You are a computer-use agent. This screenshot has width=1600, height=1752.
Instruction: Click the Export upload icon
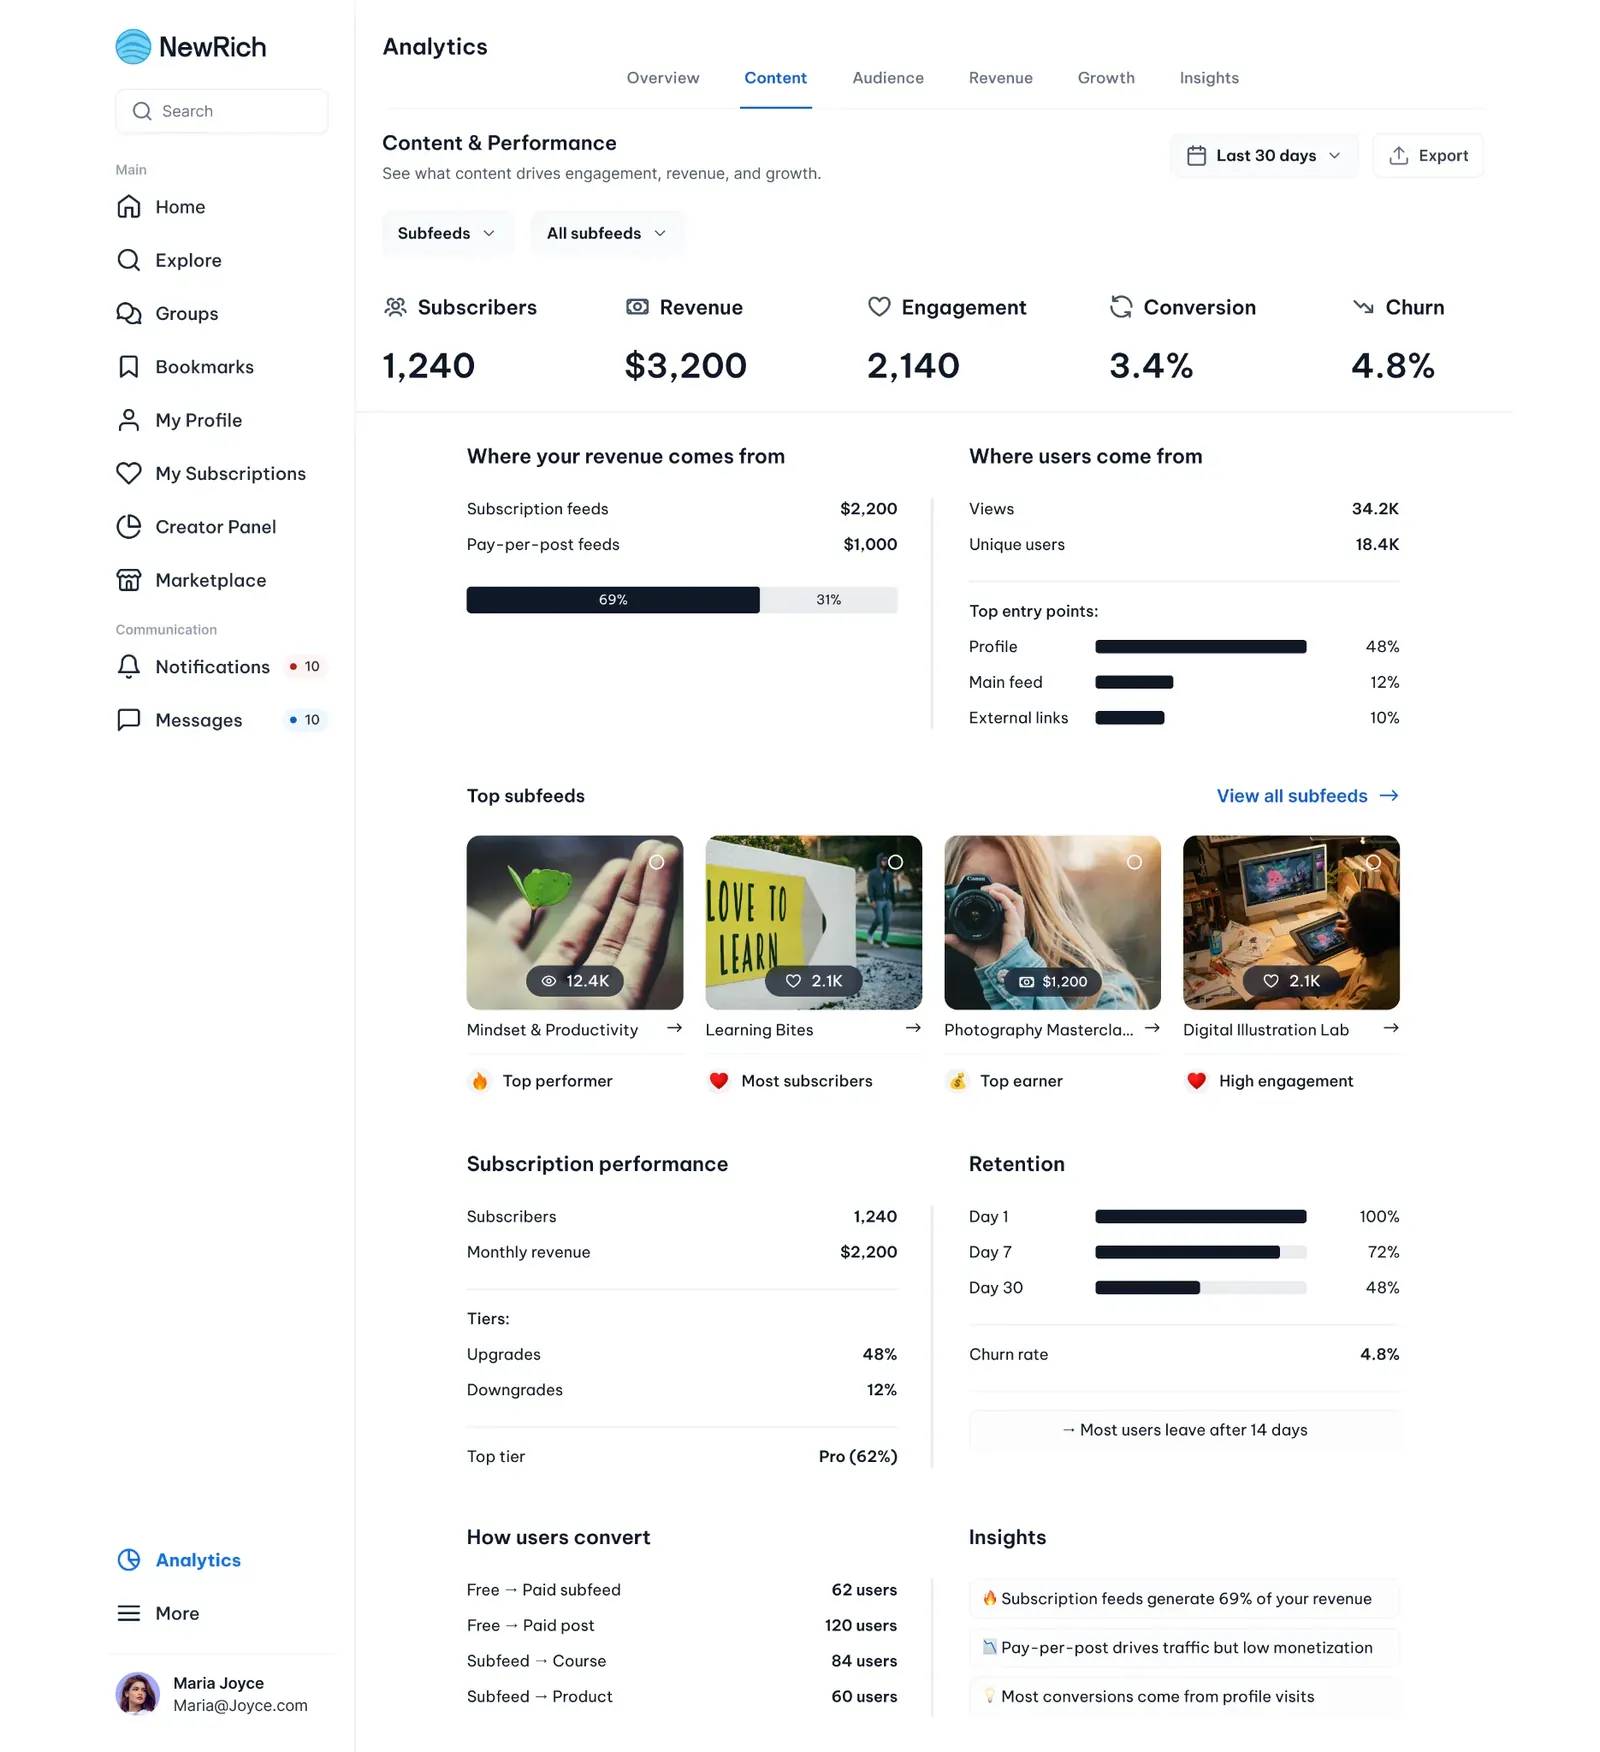(1399, 156)
